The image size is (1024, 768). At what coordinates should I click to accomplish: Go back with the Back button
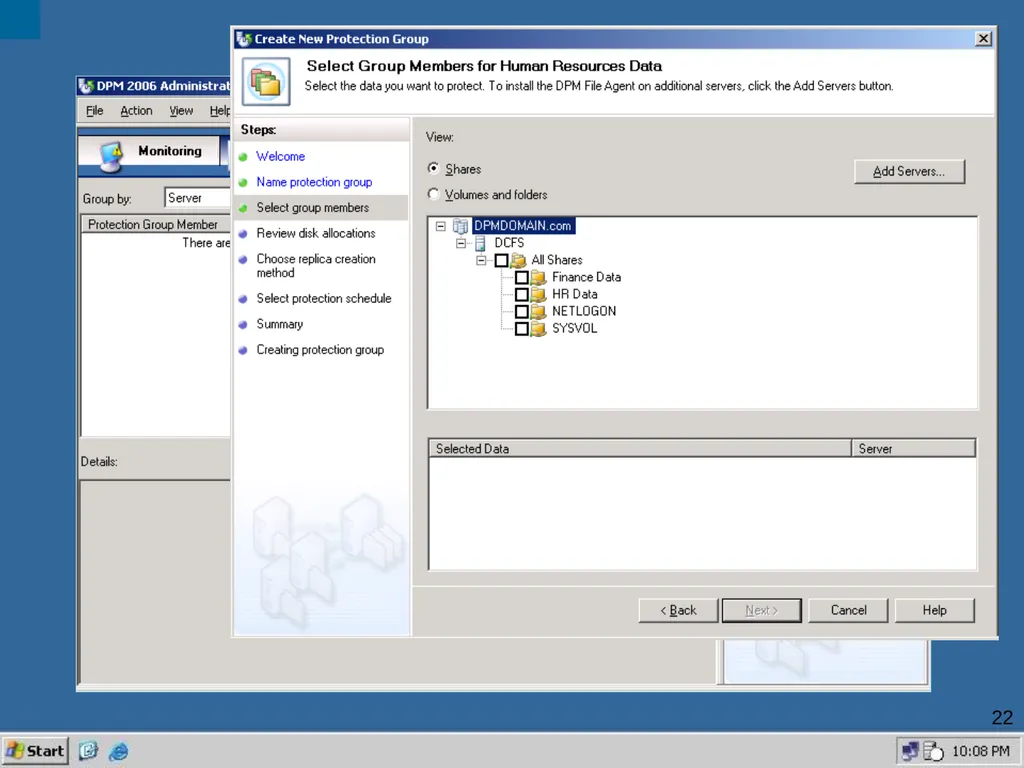[x=678, y=610]
